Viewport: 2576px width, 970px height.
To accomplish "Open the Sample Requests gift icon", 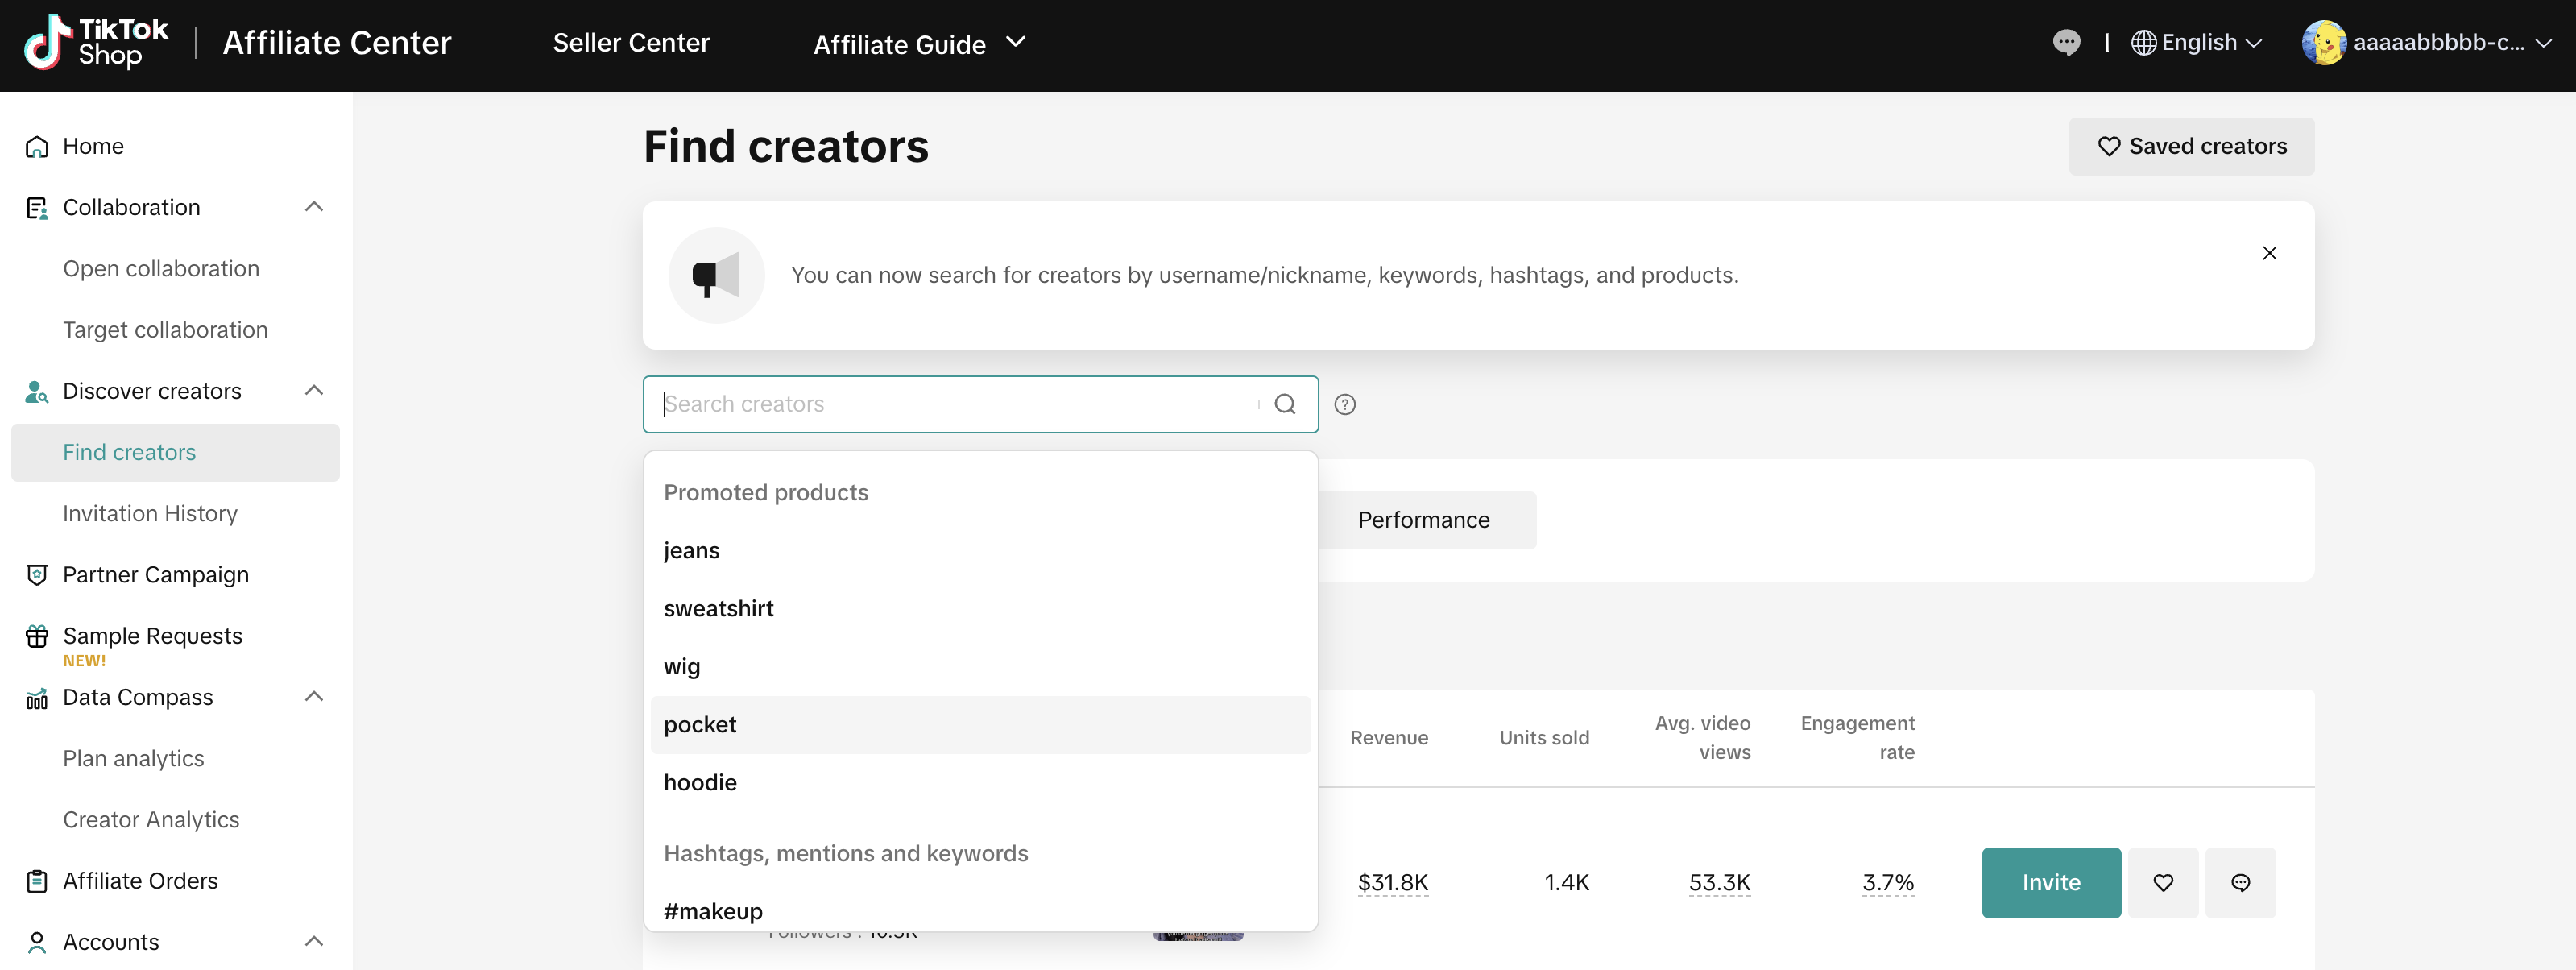I will [37, 636].
